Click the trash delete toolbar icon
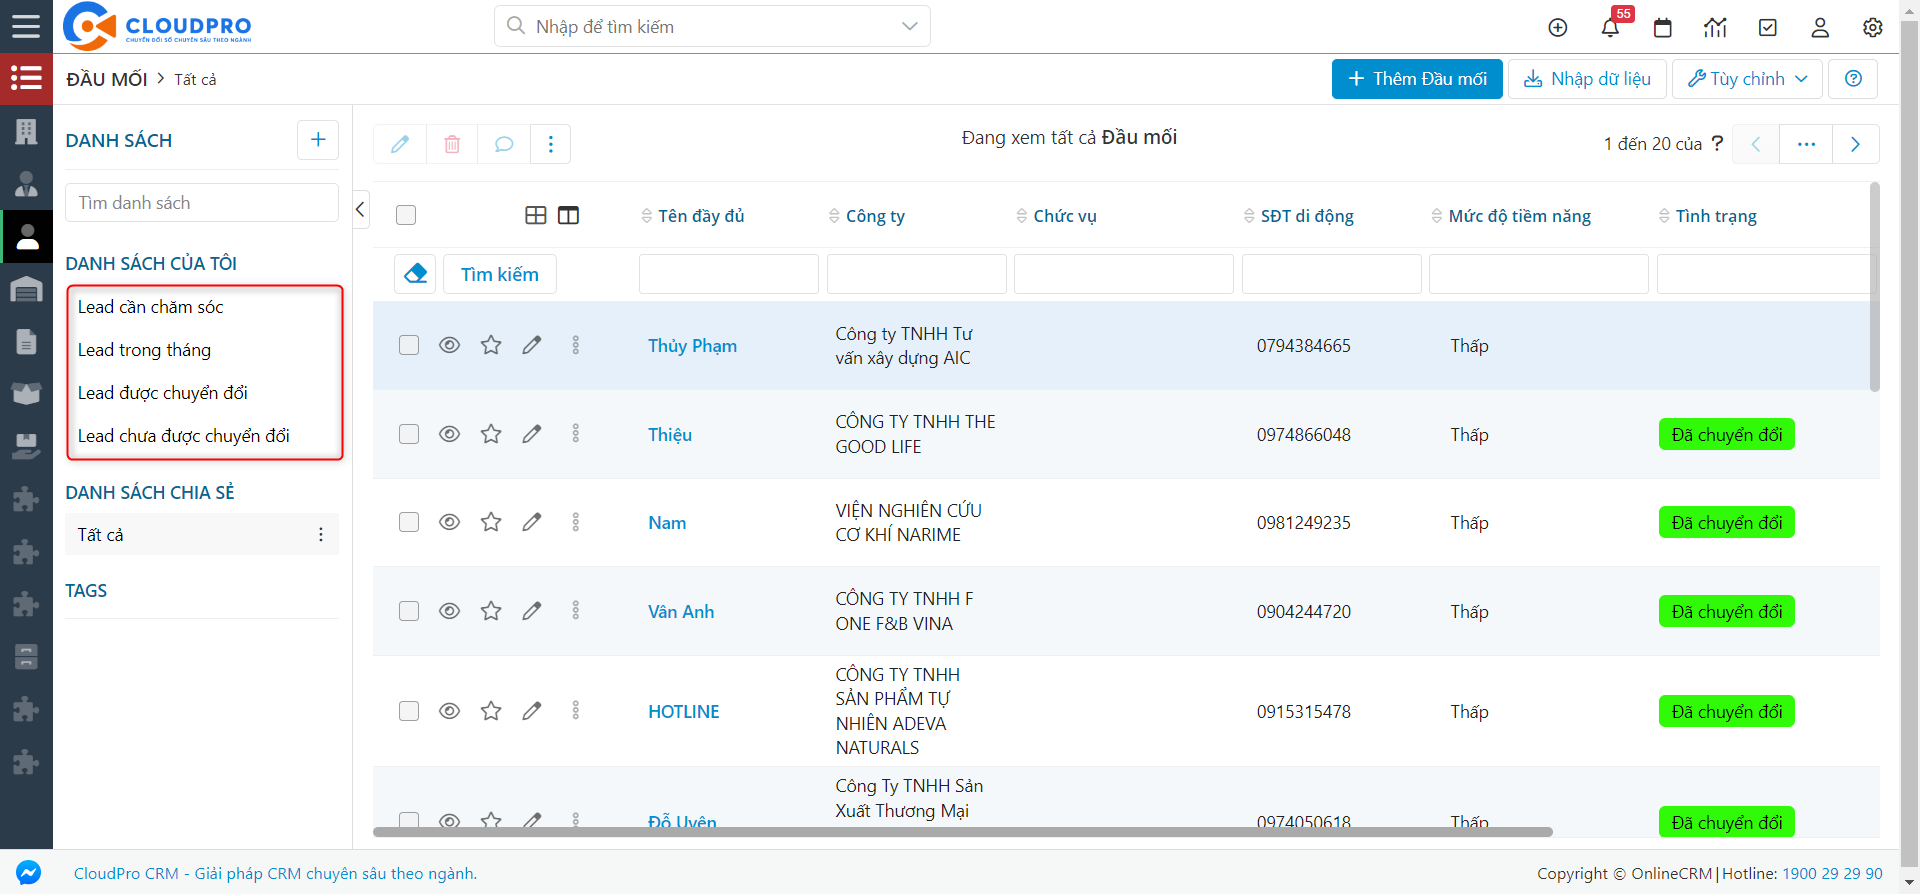Viewport: 1920px width, 894px height. click(x=452, y=144)
